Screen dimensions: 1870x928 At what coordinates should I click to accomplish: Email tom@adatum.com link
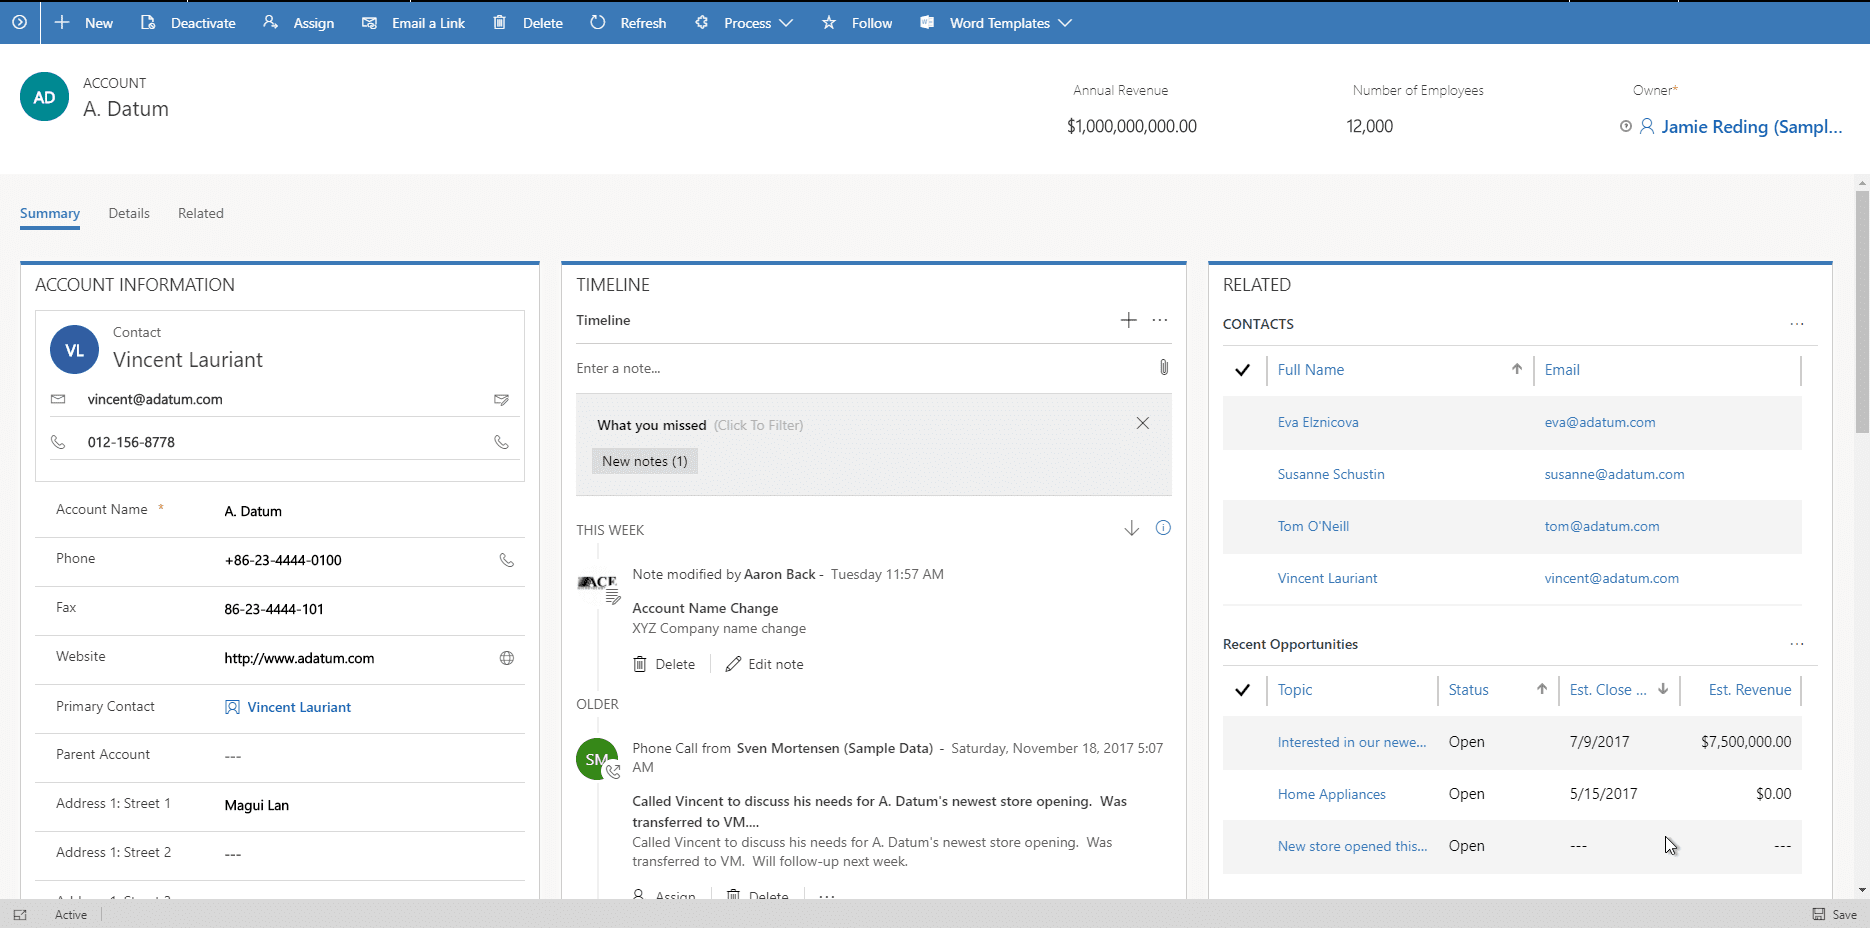[x=1601, y=526]
